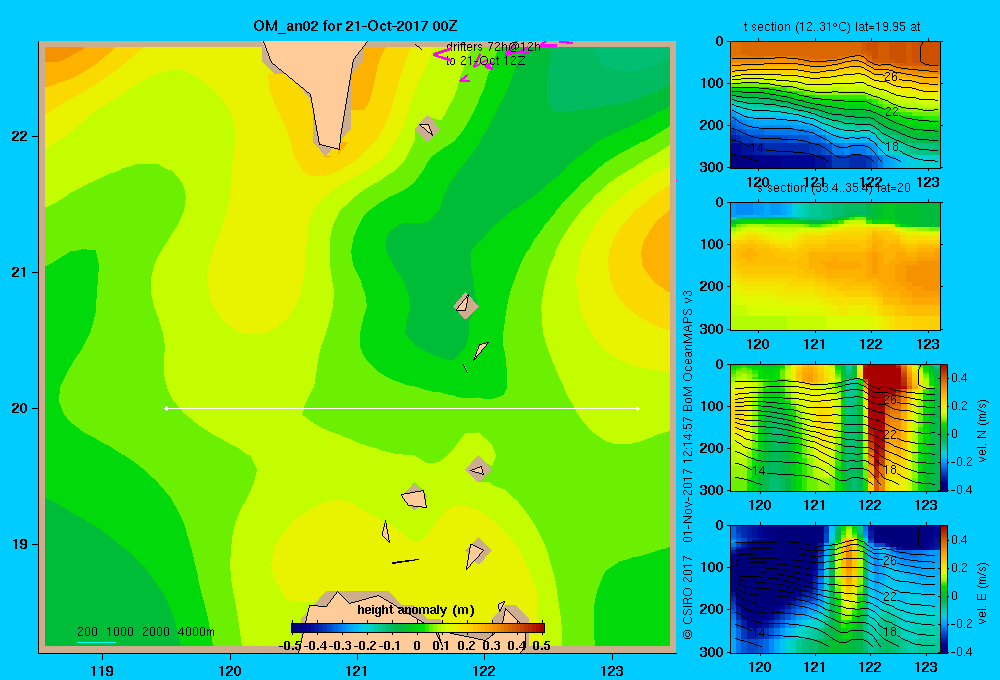
Task: Click the main map latitude label 19
Action: coord(20,544)
